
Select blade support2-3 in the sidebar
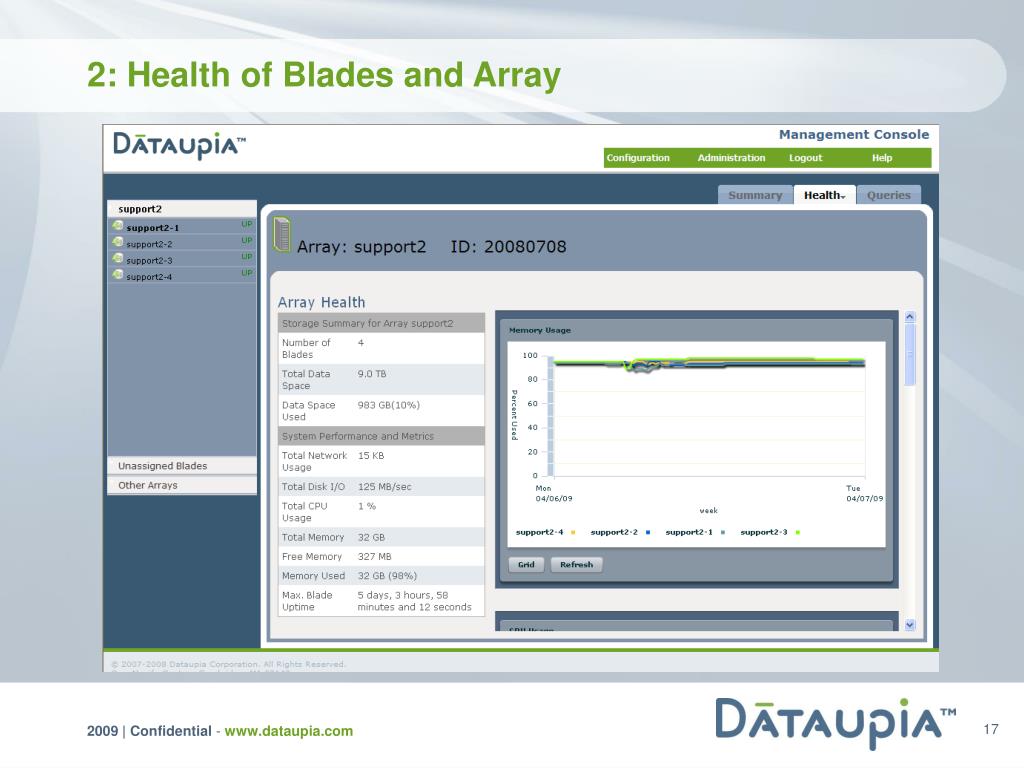click(182, 260)
